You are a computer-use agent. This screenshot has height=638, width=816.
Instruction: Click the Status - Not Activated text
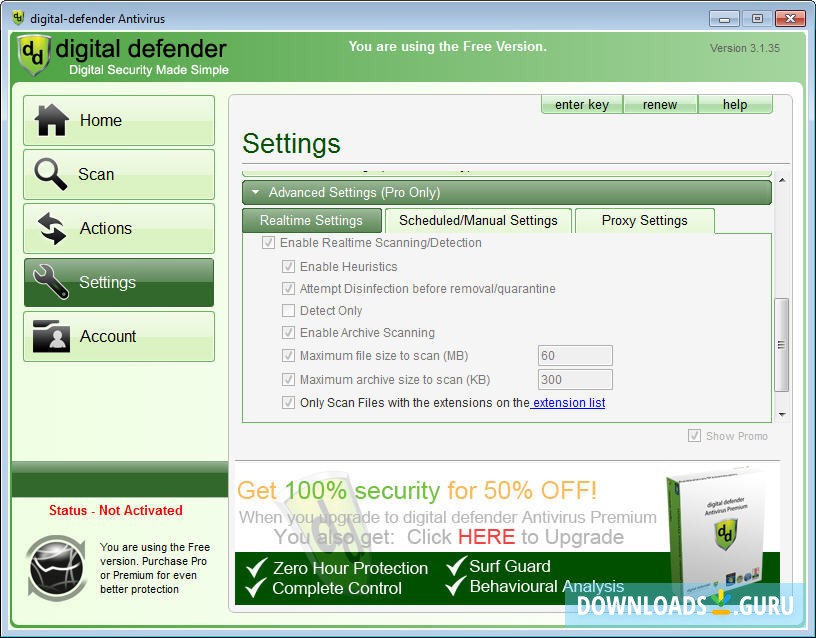click(116, 511)
